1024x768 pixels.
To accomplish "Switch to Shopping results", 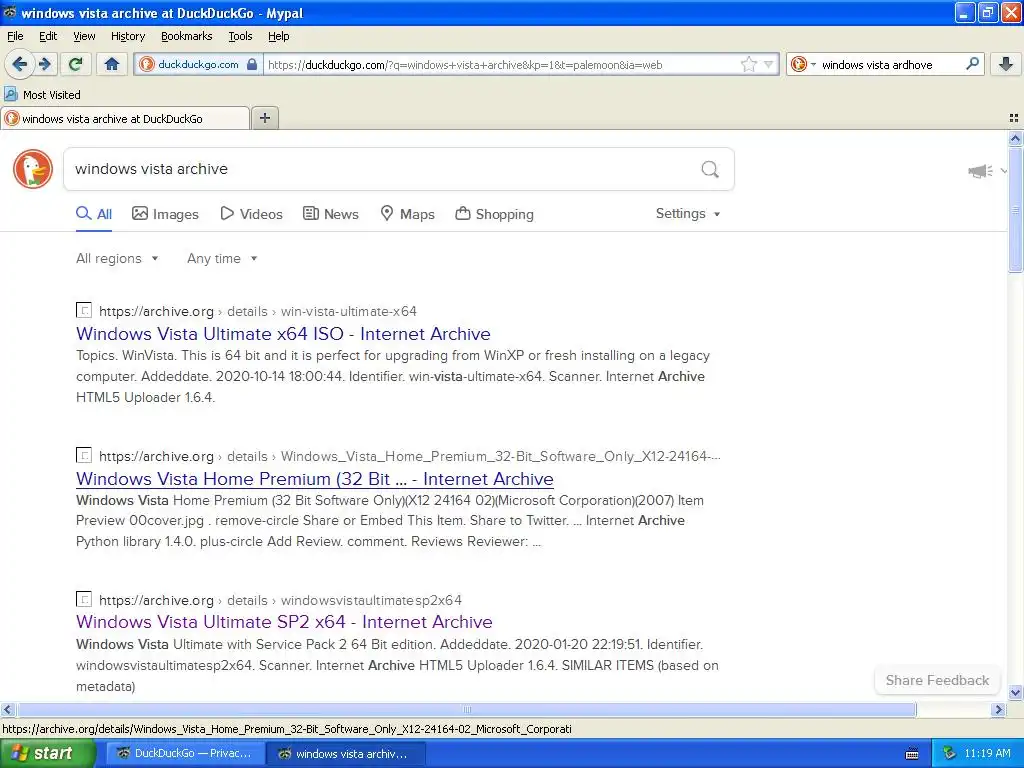I will pyautogui.click(x=494, y=214).
